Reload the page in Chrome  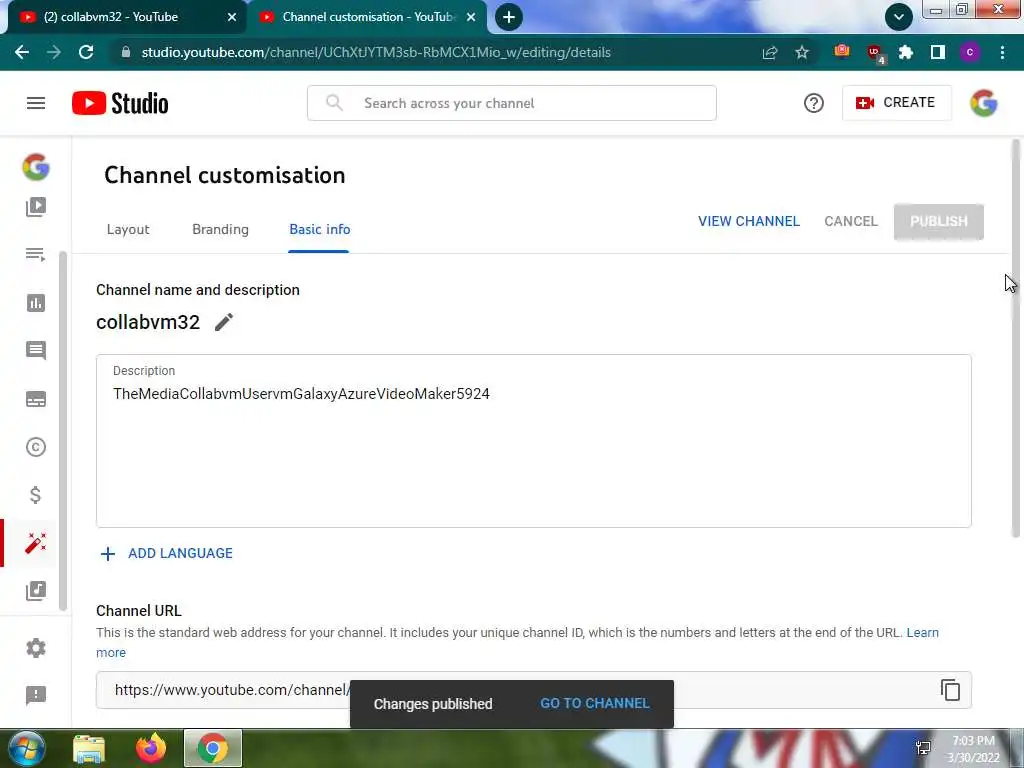(86, 52)
